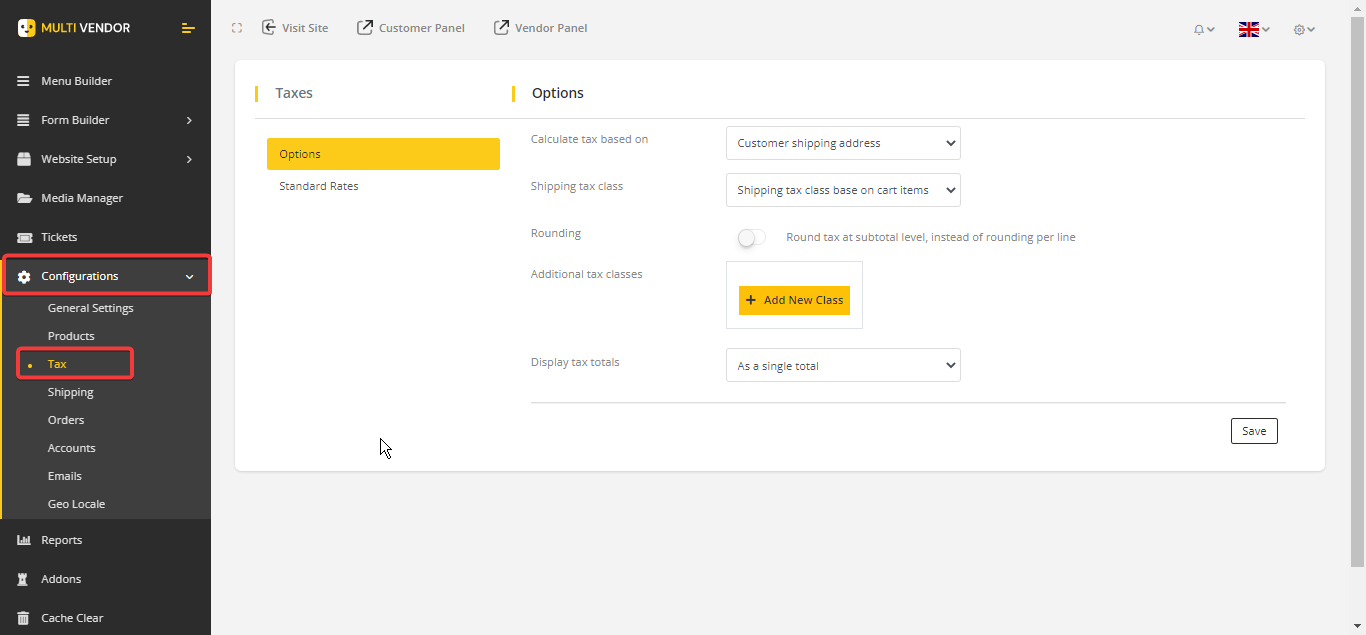Click the Cache Clear trash icon
This screenshot has width=1366, height=635.
pyautogui.click(x=24, y=618)
